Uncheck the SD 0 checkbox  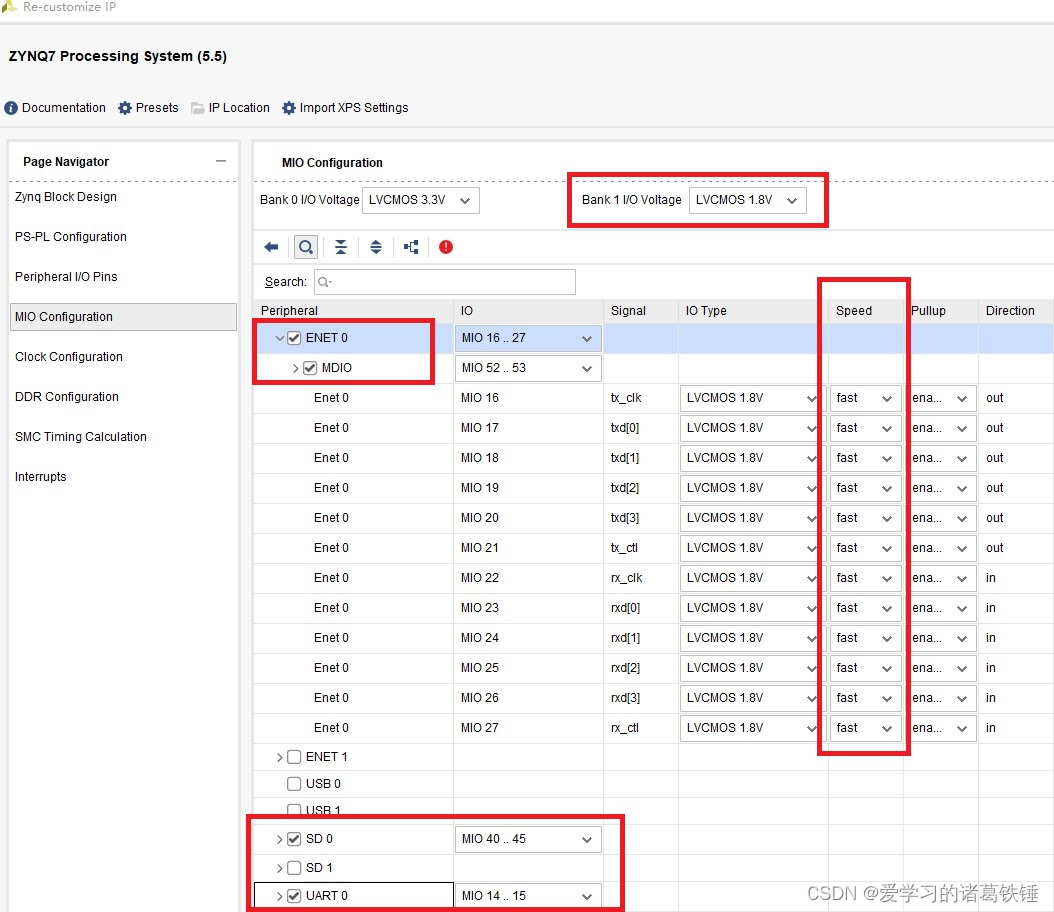tap(294, 839)
